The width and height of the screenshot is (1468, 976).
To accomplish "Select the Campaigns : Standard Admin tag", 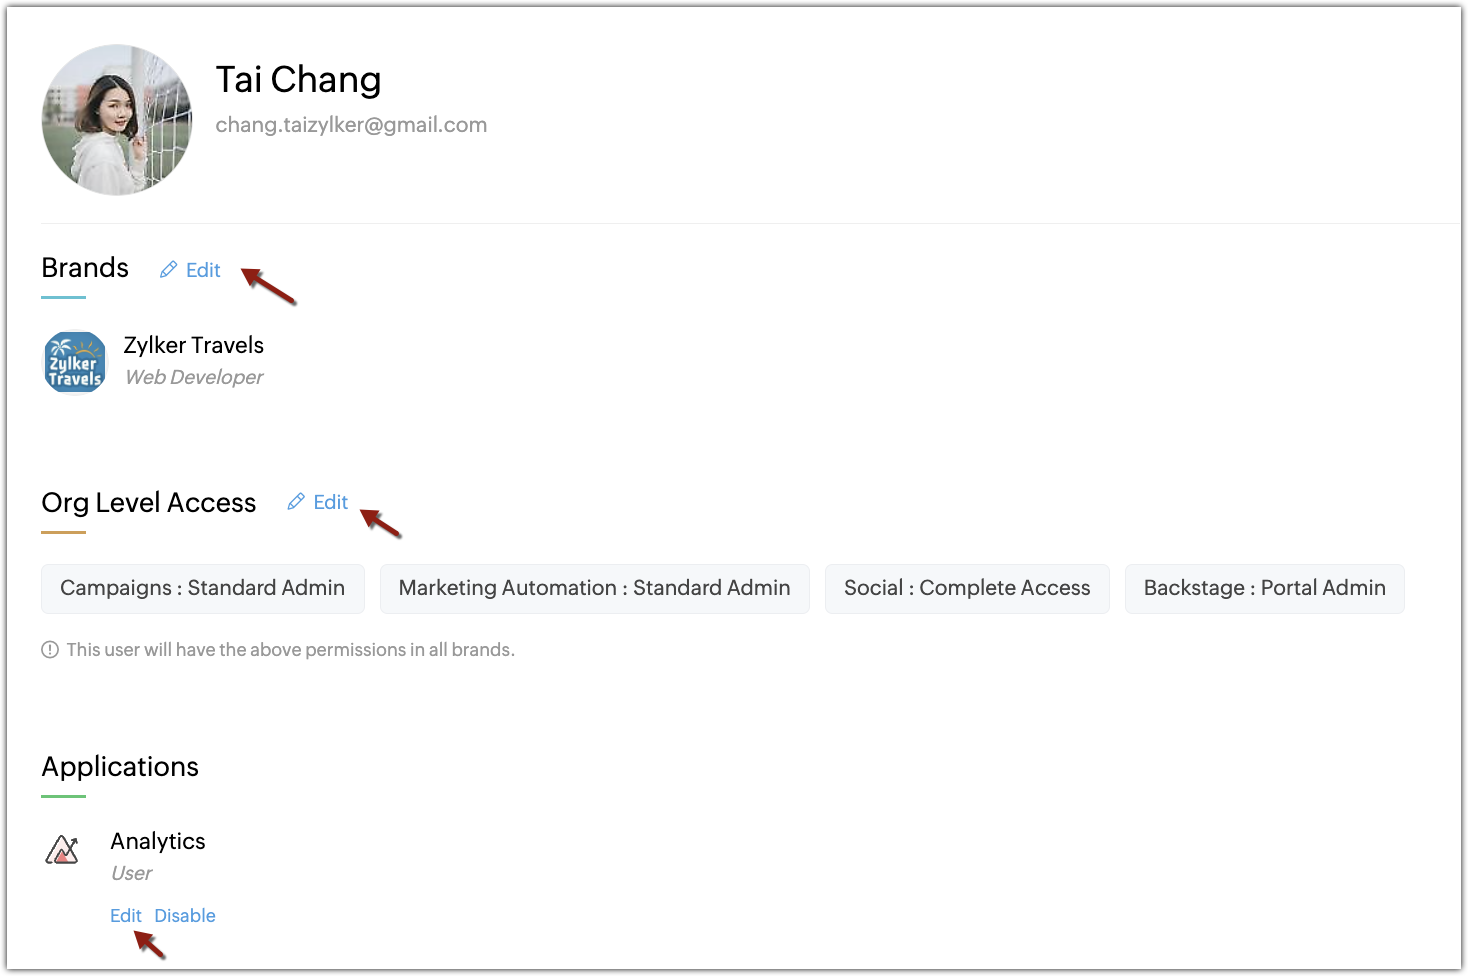I will (203, 589).
